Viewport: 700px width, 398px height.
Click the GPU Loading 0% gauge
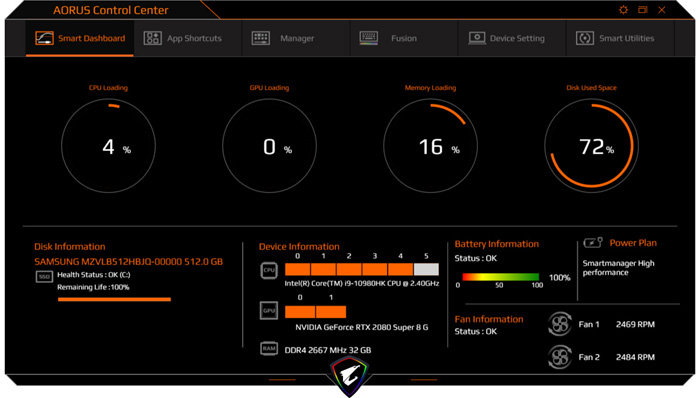[269, 146]
